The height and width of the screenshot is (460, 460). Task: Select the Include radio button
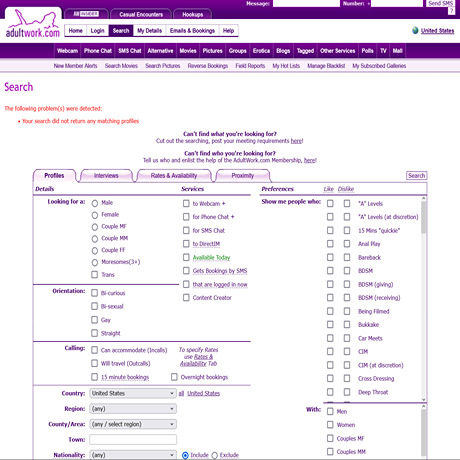coord(185,455)
